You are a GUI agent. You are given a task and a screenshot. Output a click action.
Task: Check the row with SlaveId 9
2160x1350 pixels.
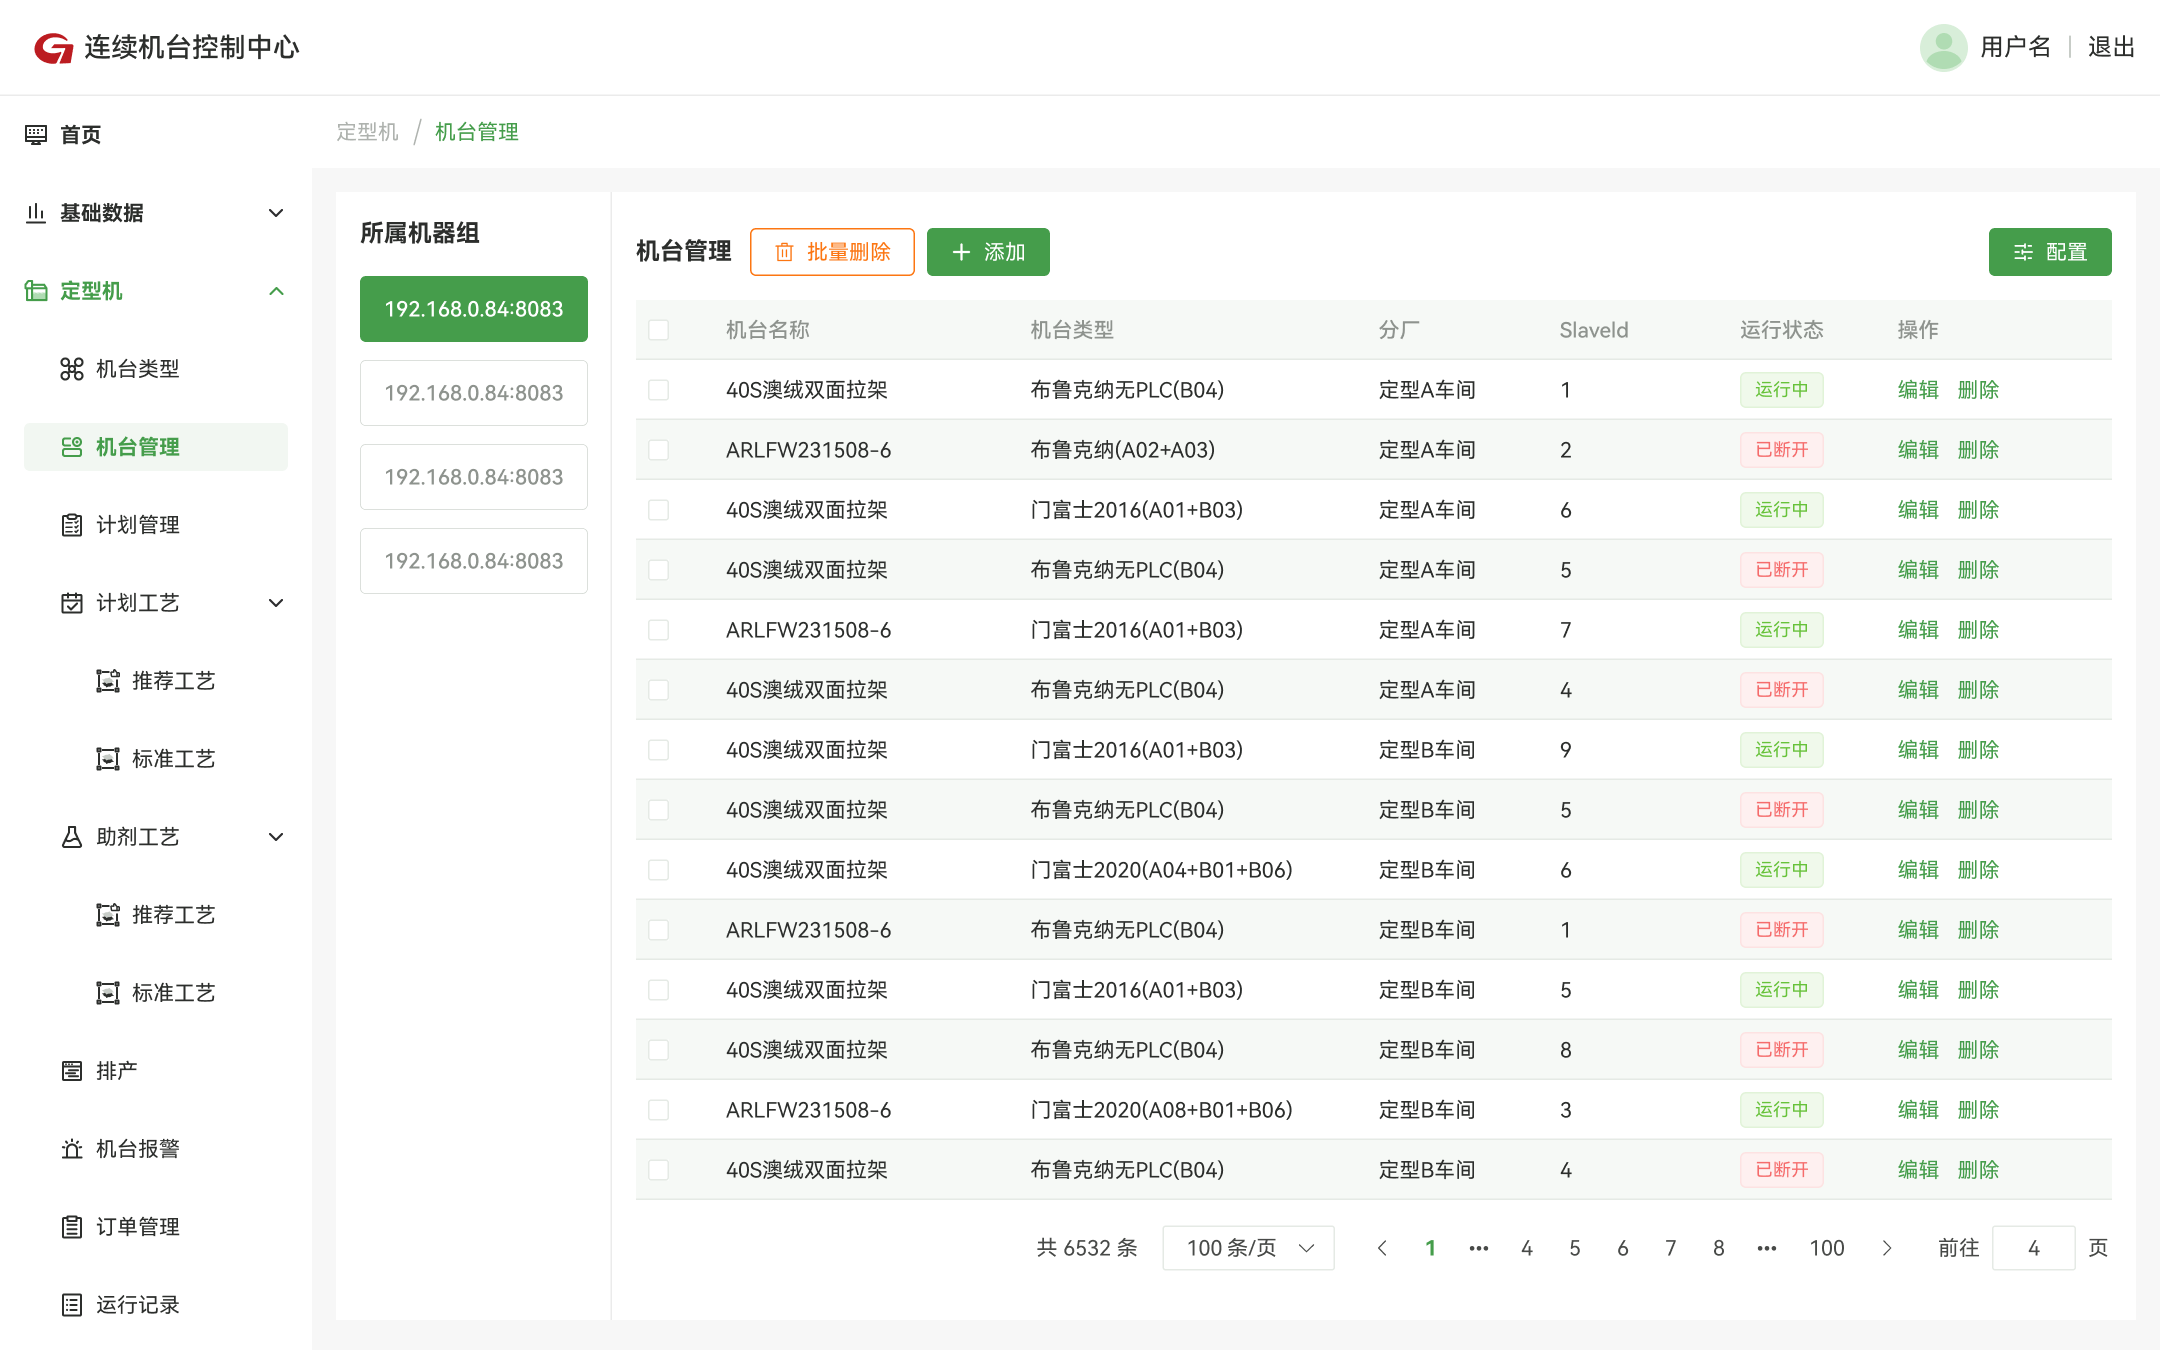tap(658, 750)
